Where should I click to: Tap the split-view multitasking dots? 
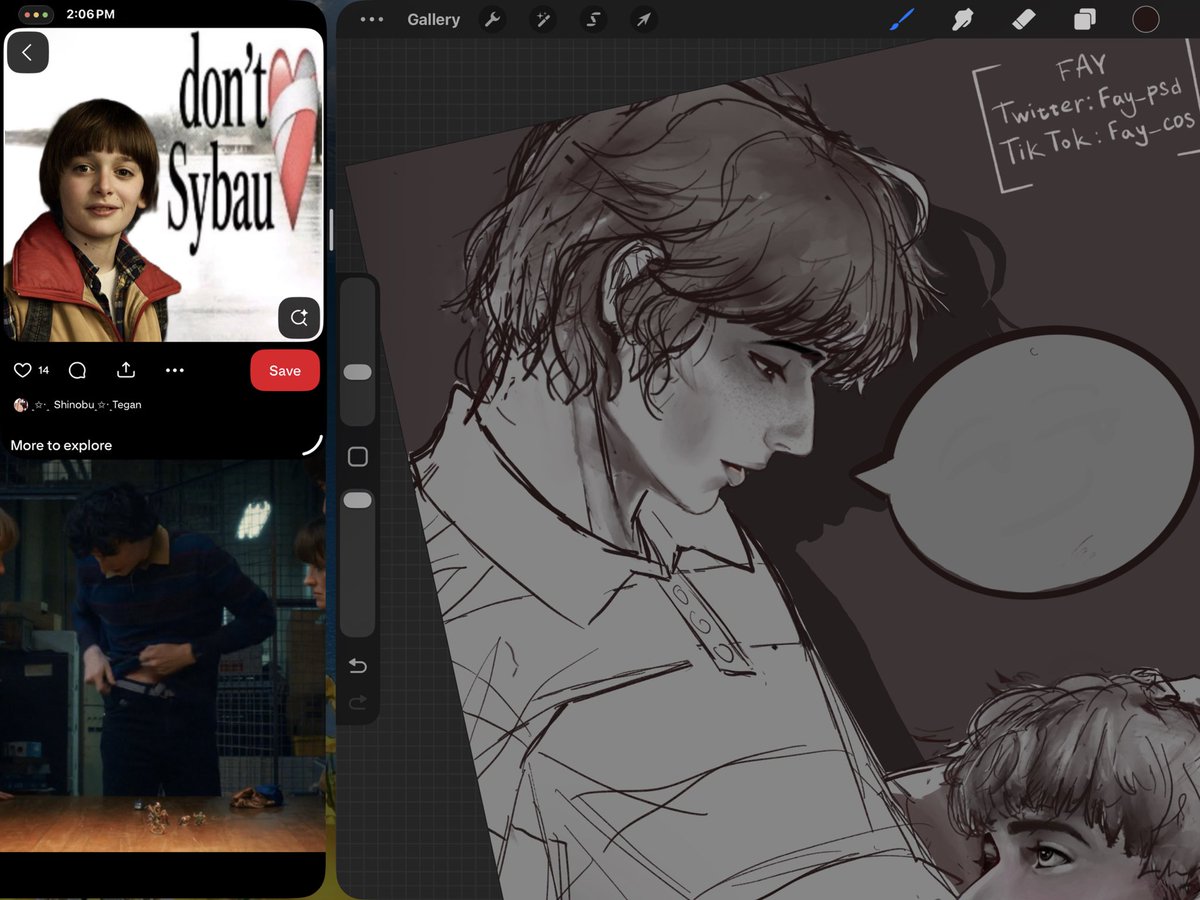coord(35,15)
